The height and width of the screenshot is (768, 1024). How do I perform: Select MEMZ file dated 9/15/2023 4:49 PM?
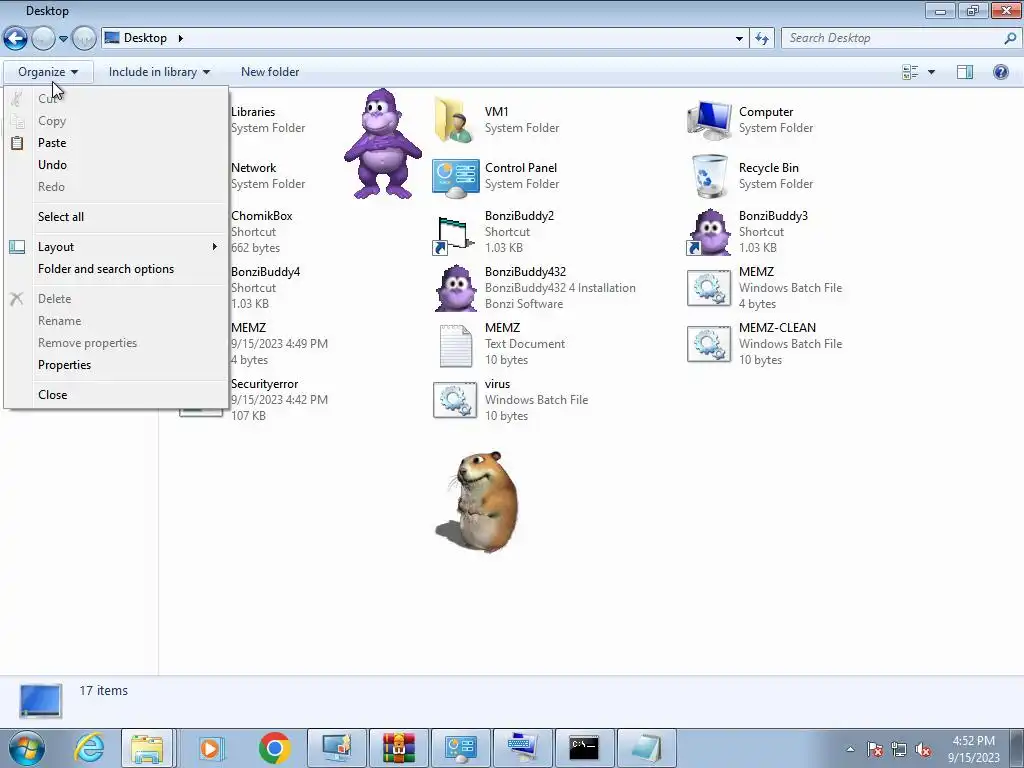pyautogui.click(x=248, y=328)
